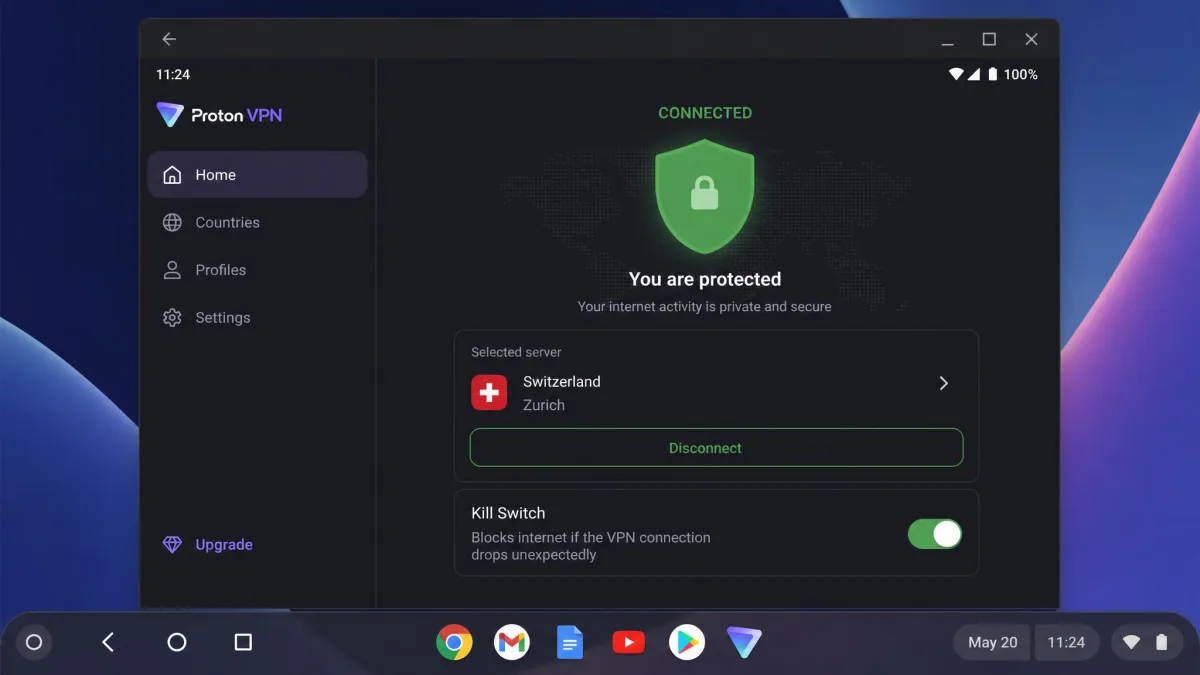Open Google Chrome from the shelf
Screen dimensions: 1200x675
454,642
